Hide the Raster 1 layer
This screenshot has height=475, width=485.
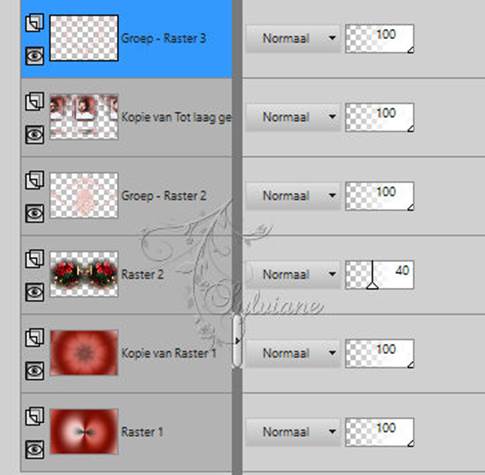[x=35, y=449]
